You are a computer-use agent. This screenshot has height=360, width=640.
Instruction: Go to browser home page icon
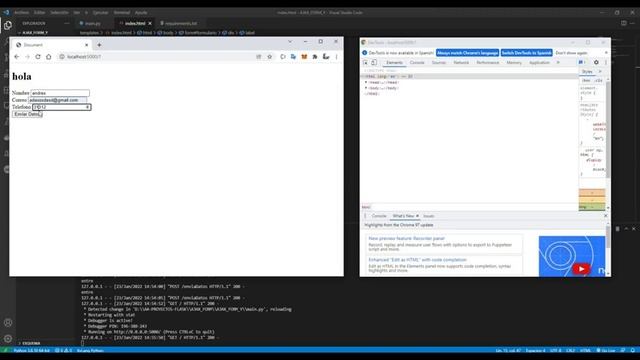tap(49, 57)
